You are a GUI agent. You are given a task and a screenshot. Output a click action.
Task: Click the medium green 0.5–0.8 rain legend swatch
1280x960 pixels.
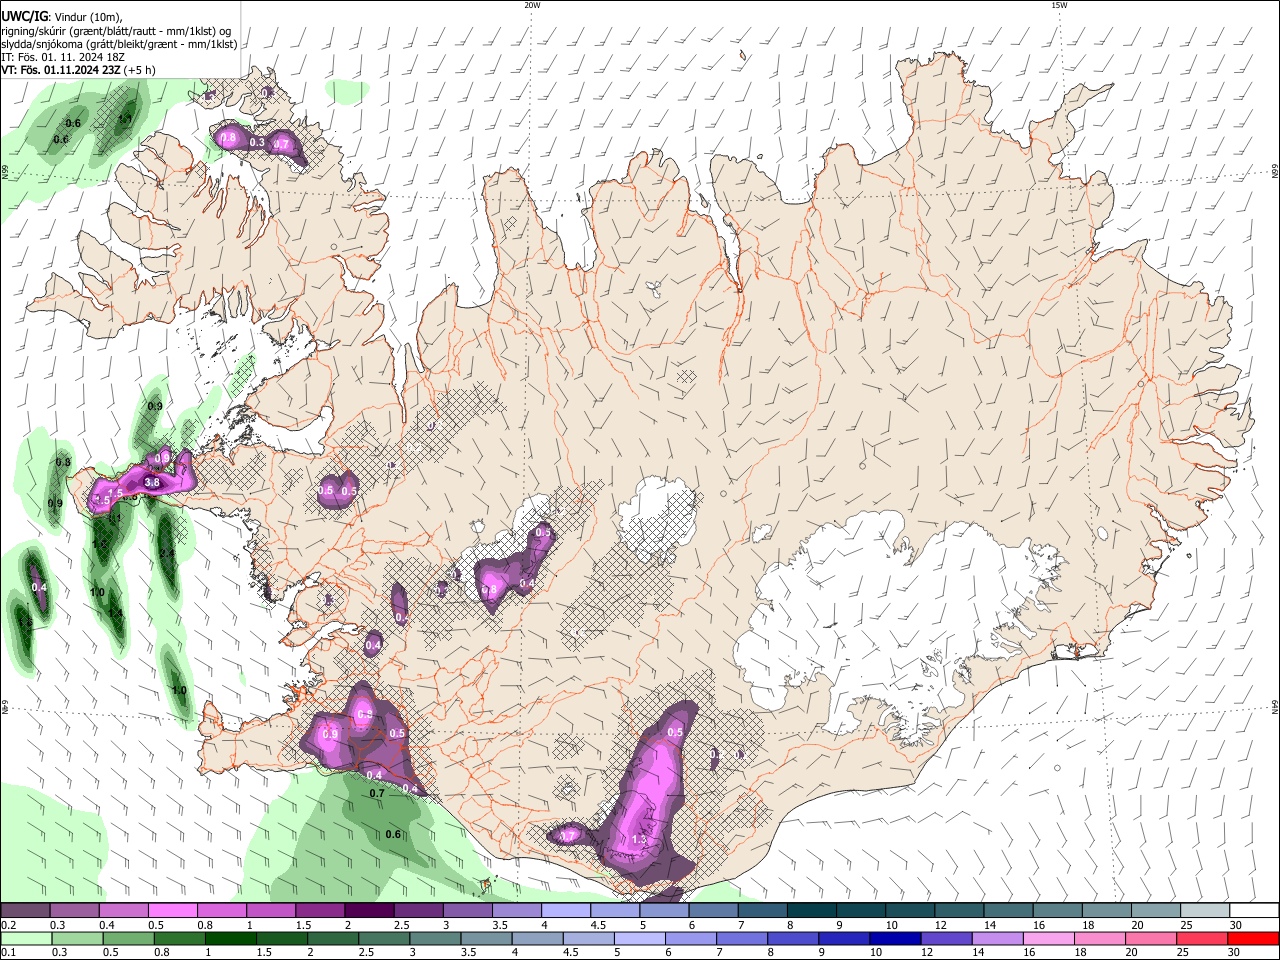point(127,939)
